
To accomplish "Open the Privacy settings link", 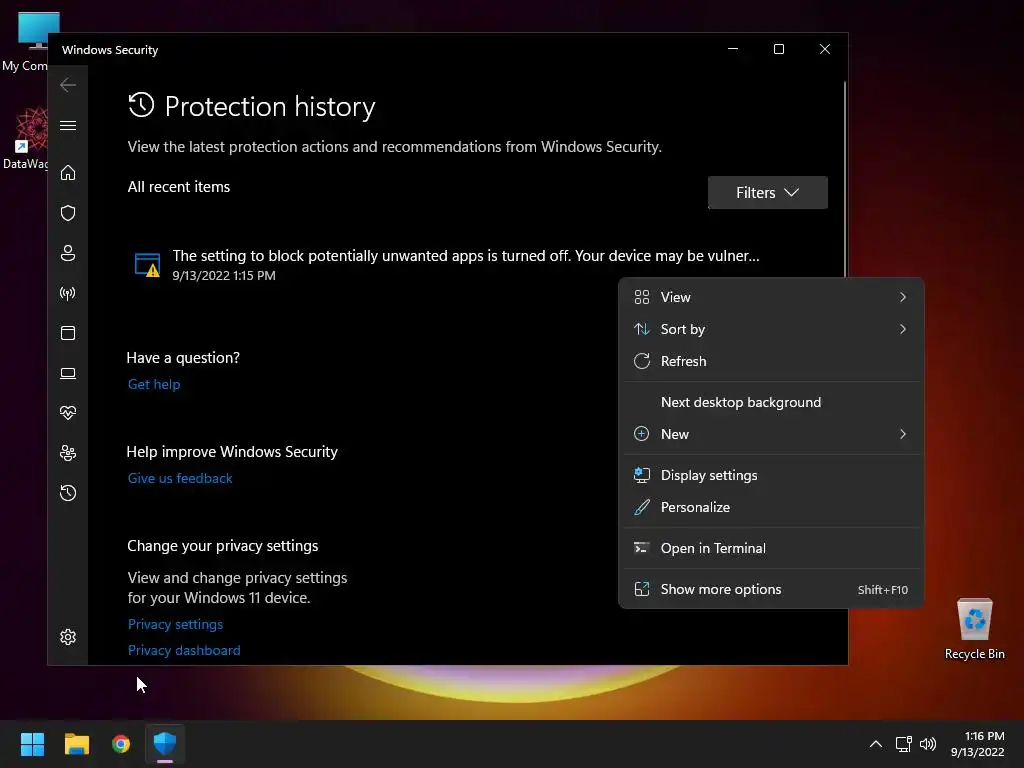I will 175,624.
